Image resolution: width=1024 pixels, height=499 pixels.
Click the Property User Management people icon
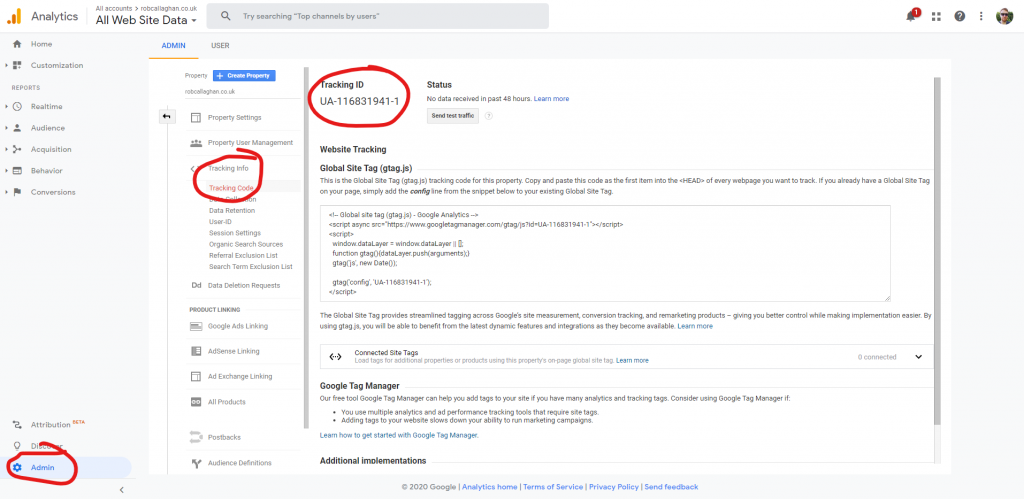coord(195,142)
